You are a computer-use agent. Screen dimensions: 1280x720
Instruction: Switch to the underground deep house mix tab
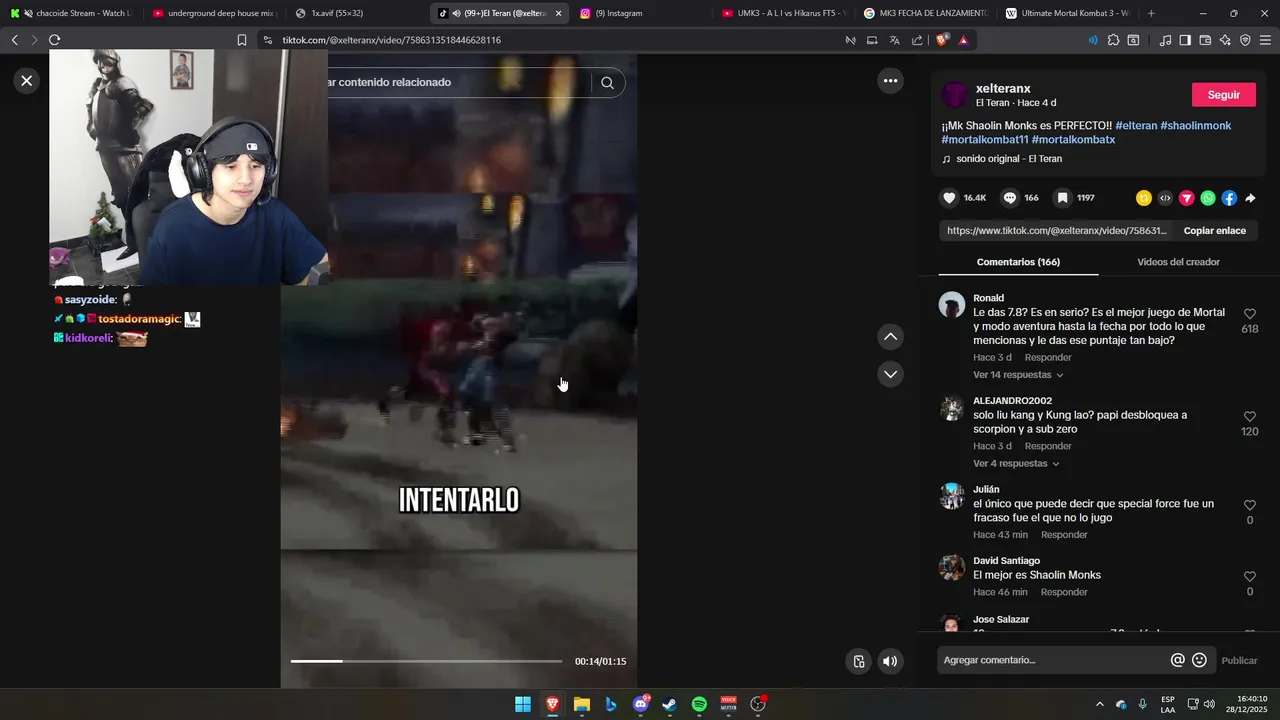(214, 13)
